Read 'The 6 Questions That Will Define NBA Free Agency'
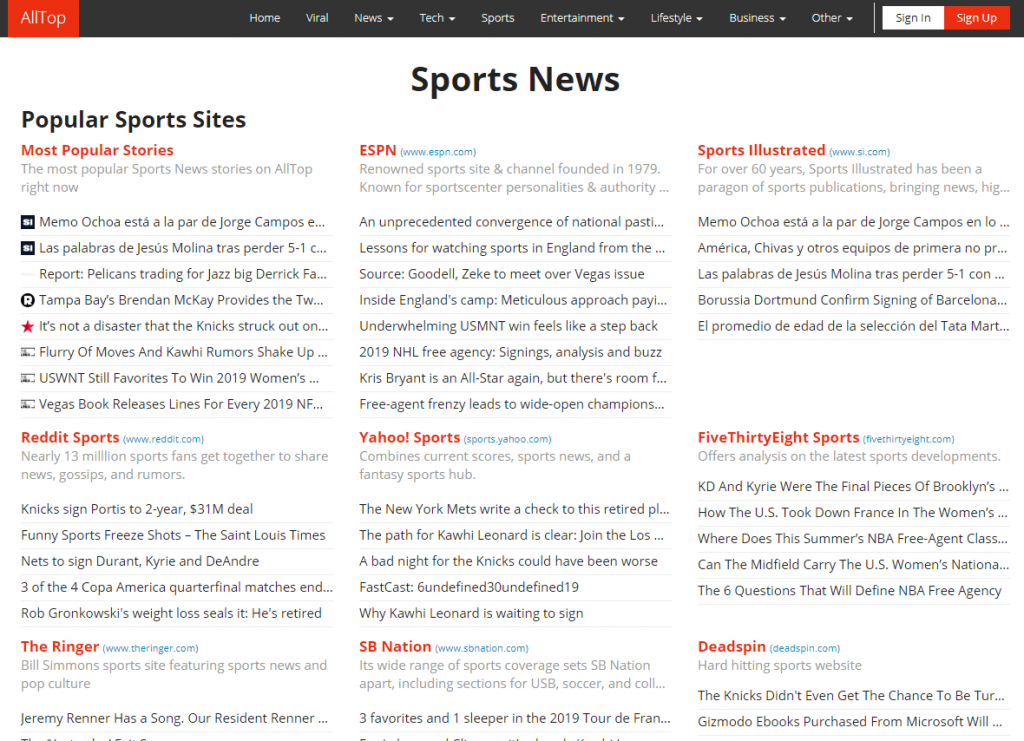Image resolution: width=1024 pixels, height=741 pixels. pos(850,591)
